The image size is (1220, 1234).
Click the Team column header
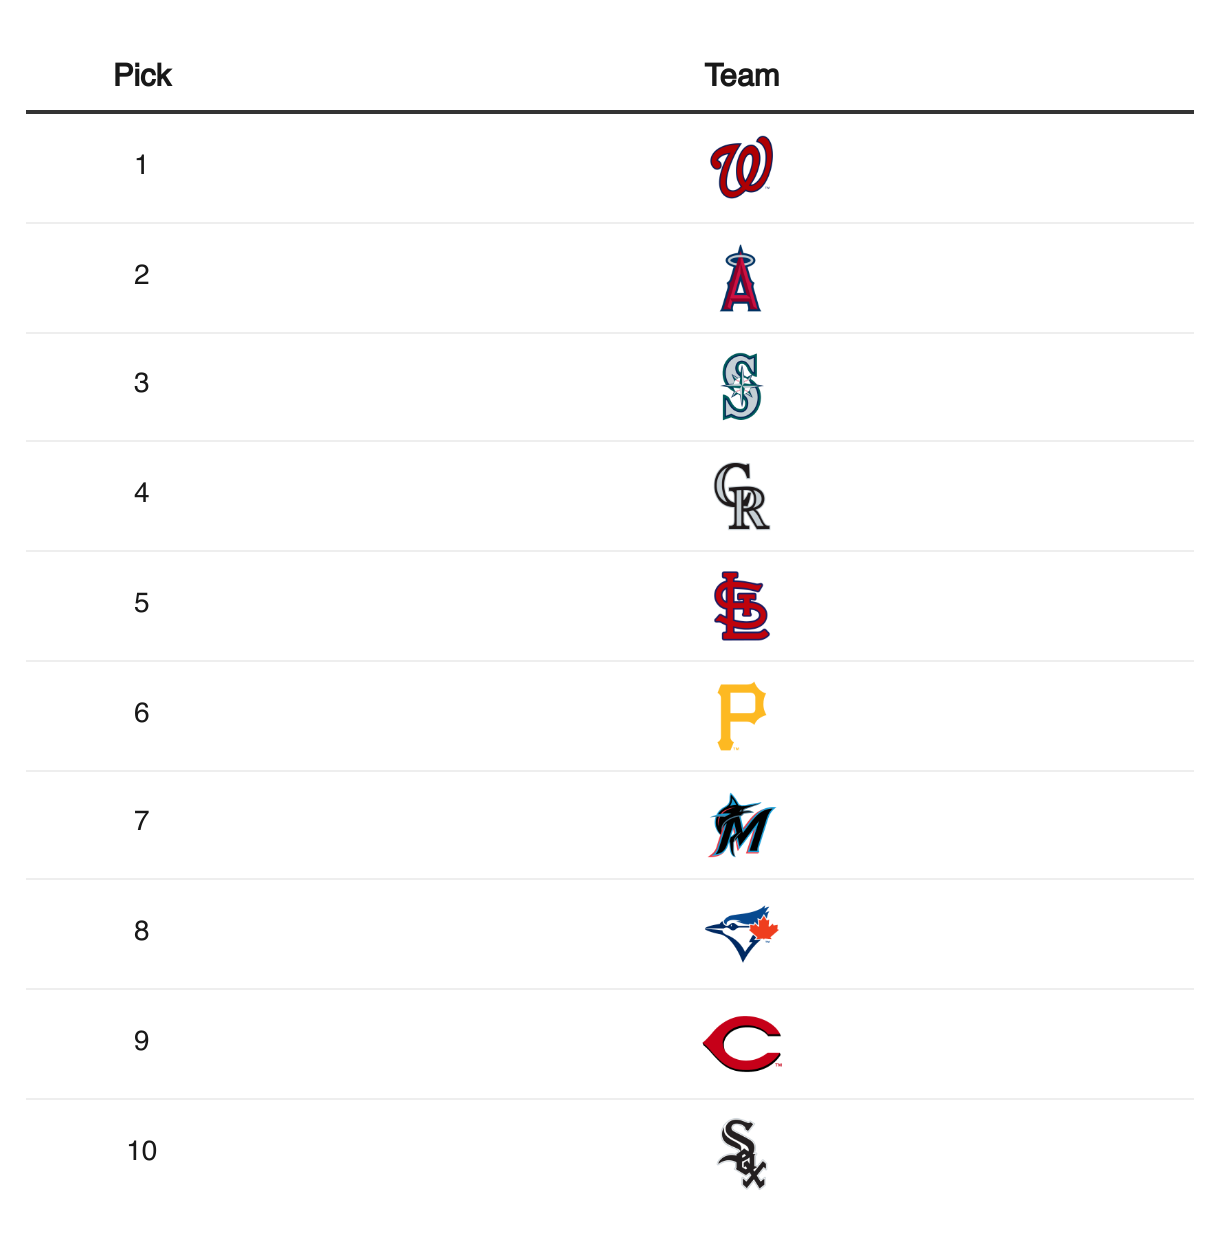tap(741, 75)
